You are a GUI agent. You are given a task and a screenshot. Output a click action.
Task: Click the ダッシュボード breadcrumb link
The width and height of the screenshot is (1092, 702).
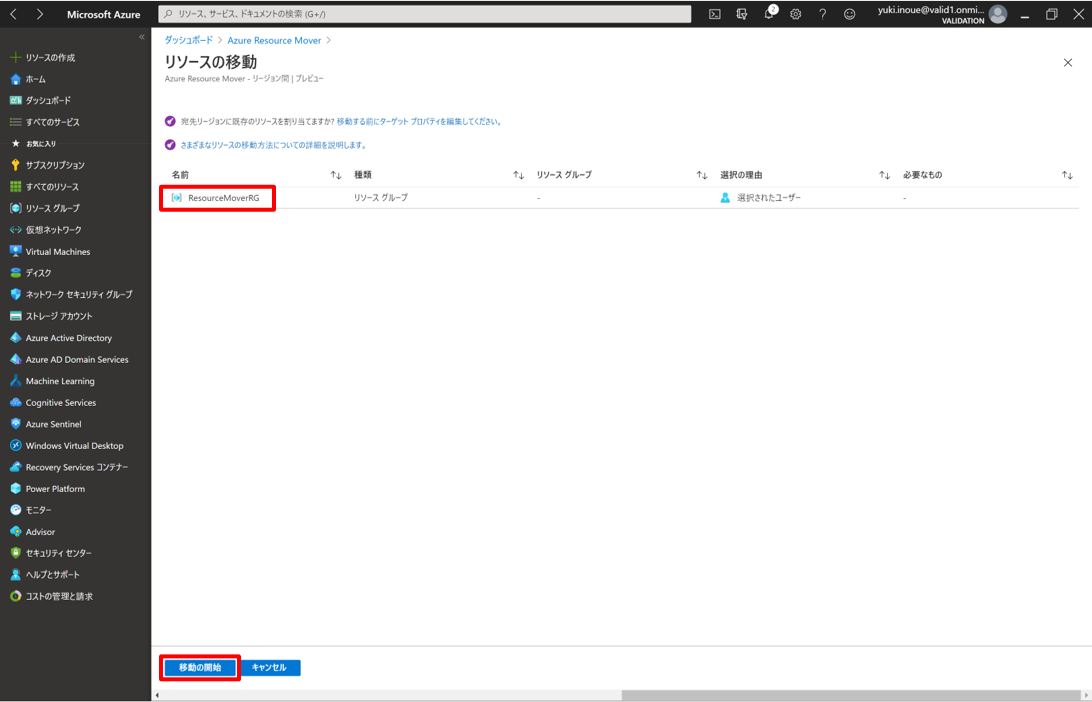tap(189, 40)
